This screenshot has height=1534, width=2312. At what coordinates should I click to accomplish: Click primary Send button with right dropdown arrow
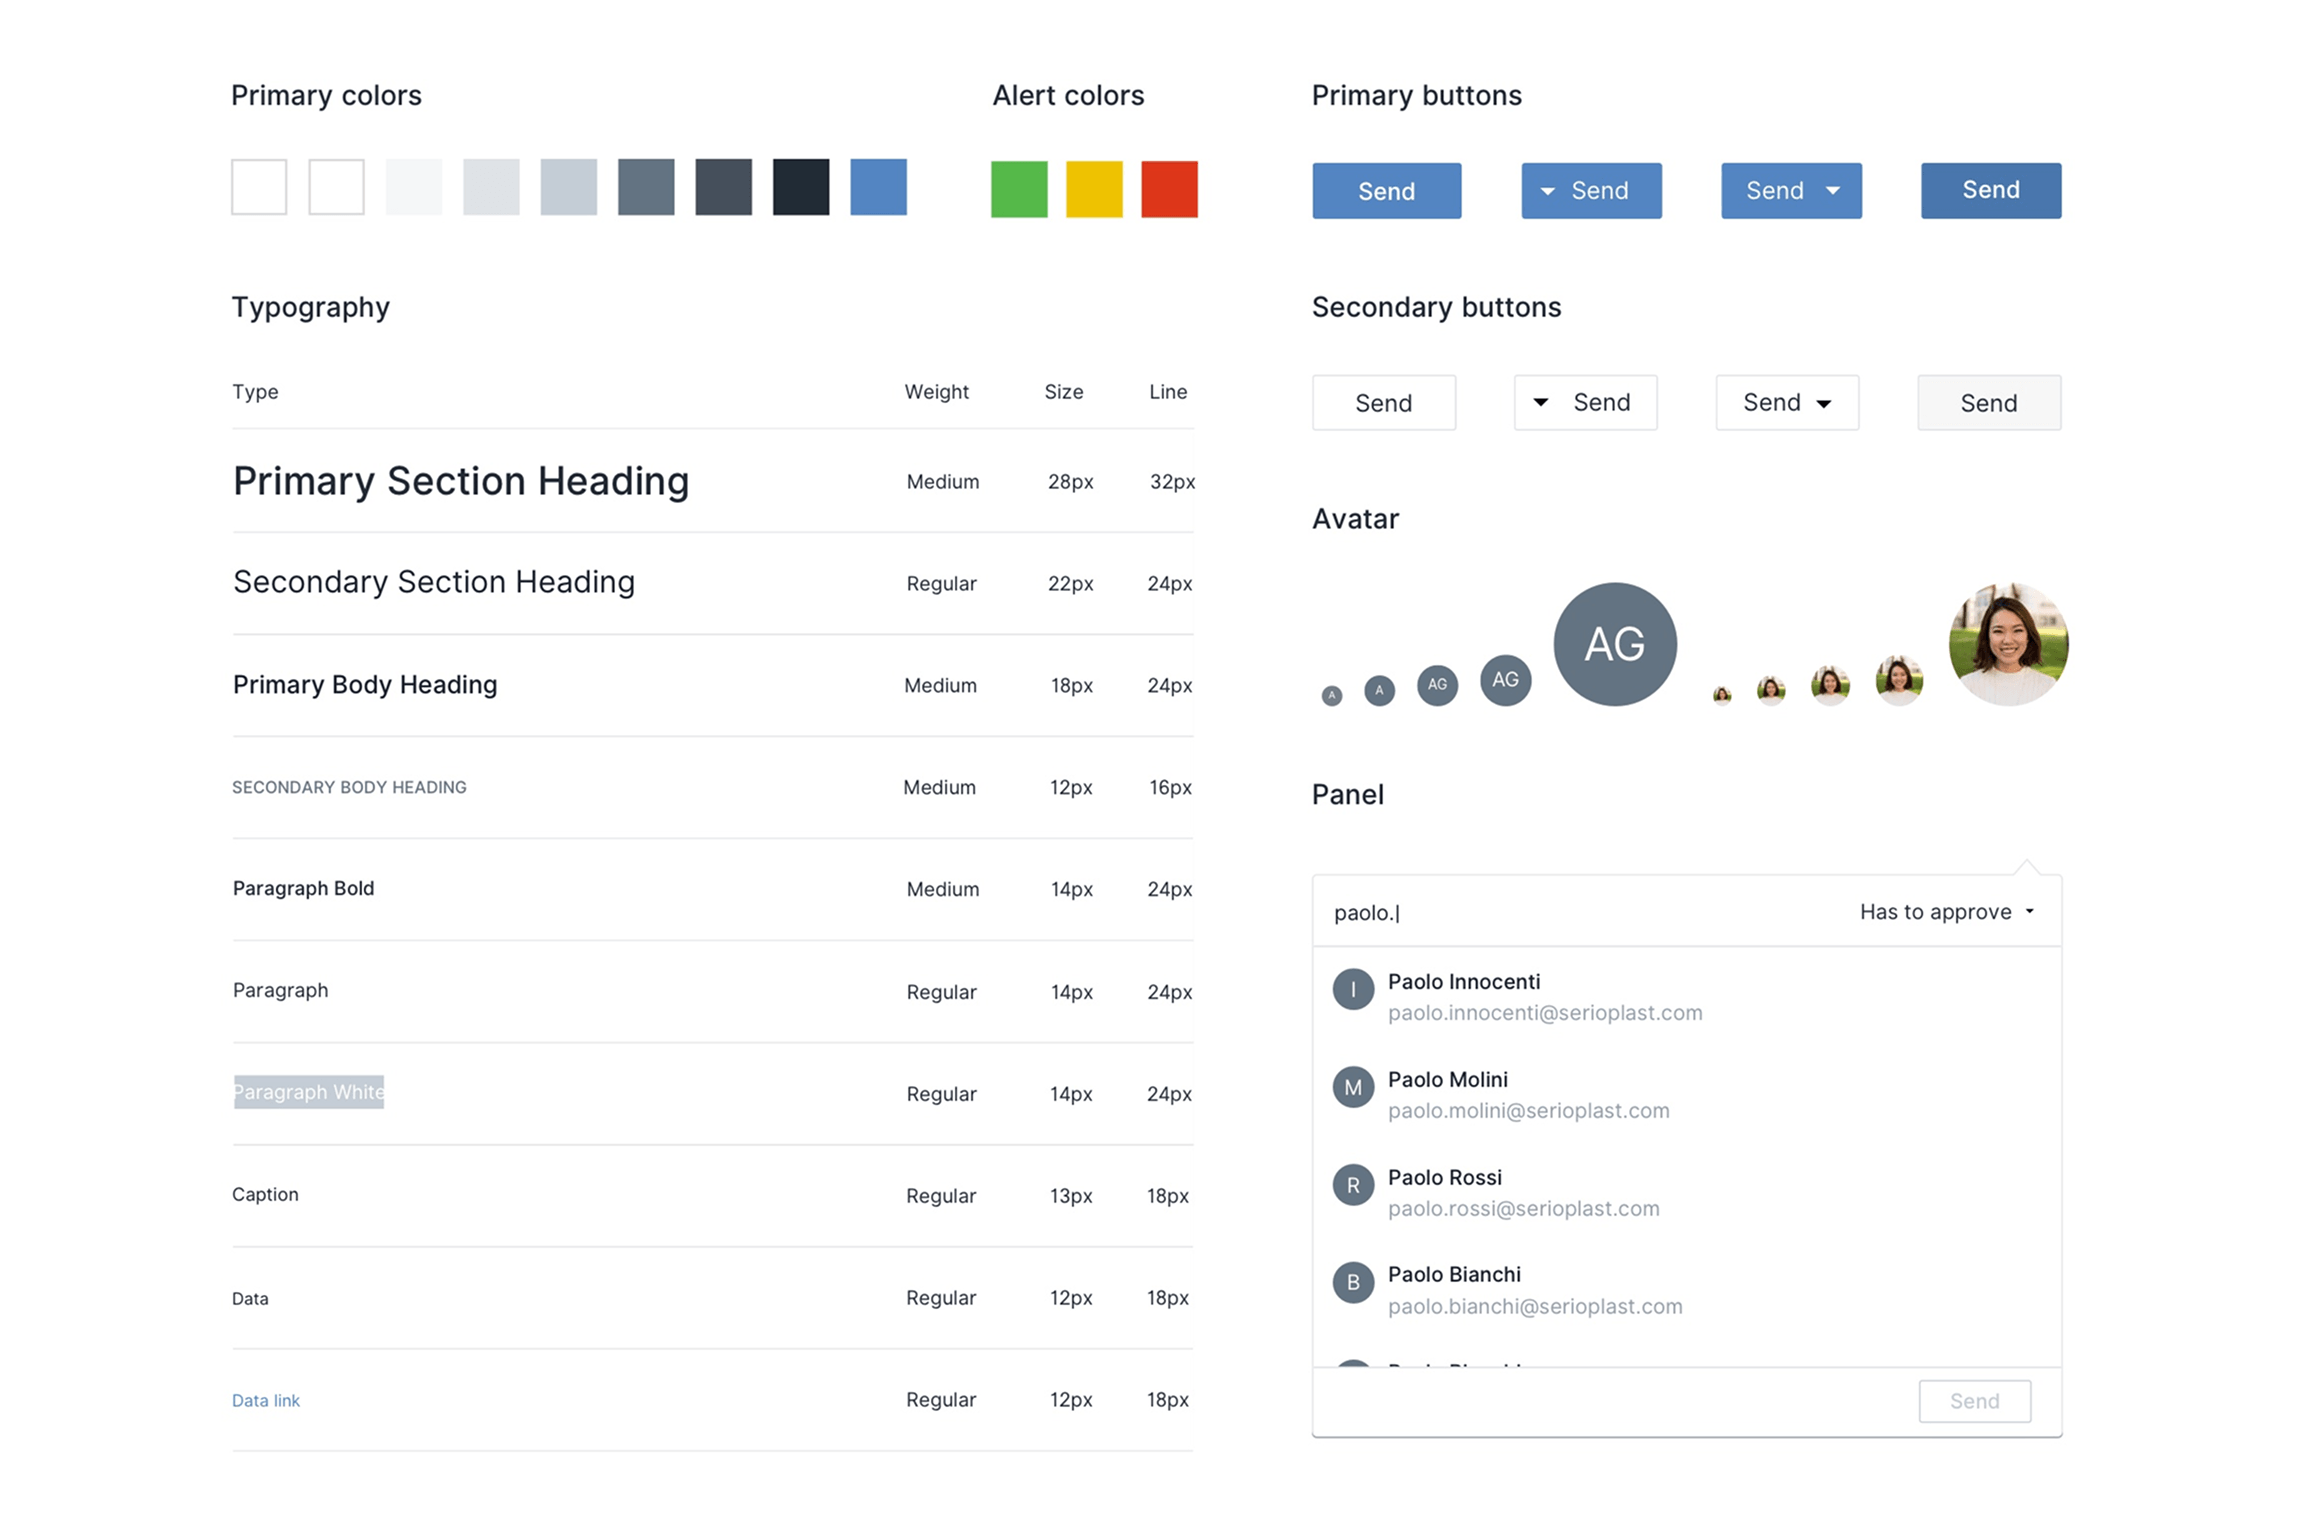pyautogui.click(x=1790, y=190)
